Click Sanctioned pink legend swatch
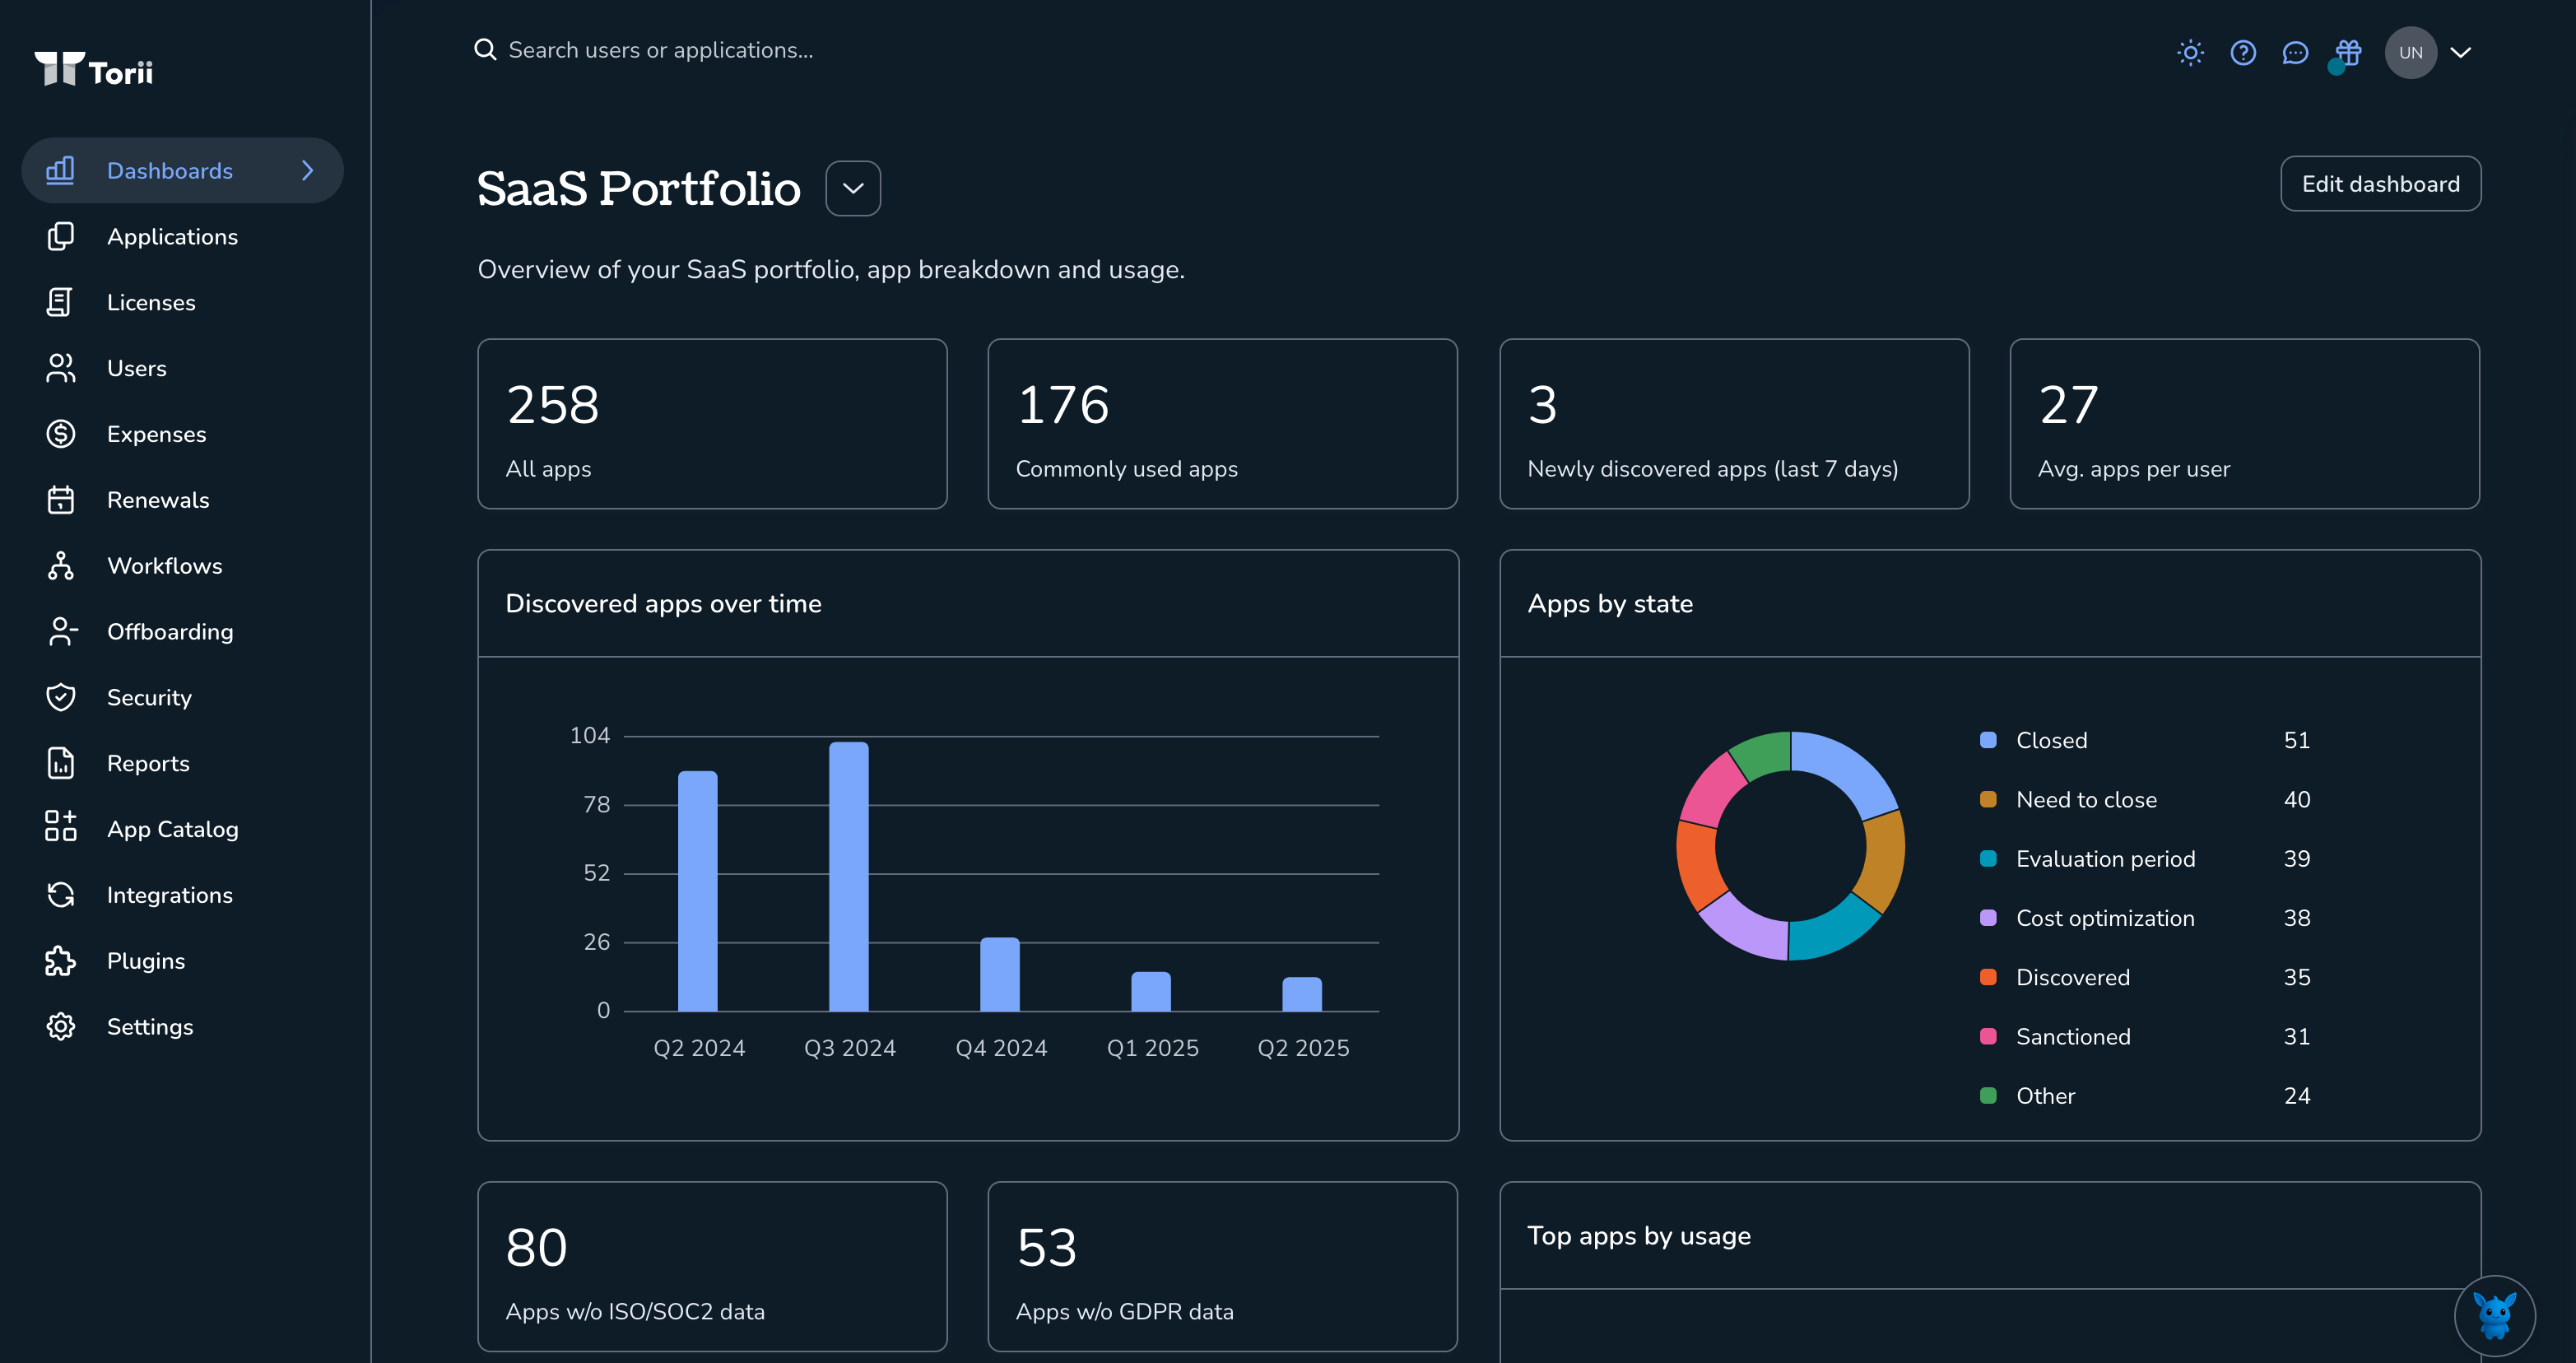Screen dimensions: 2576x1363 [1988, 1036]
